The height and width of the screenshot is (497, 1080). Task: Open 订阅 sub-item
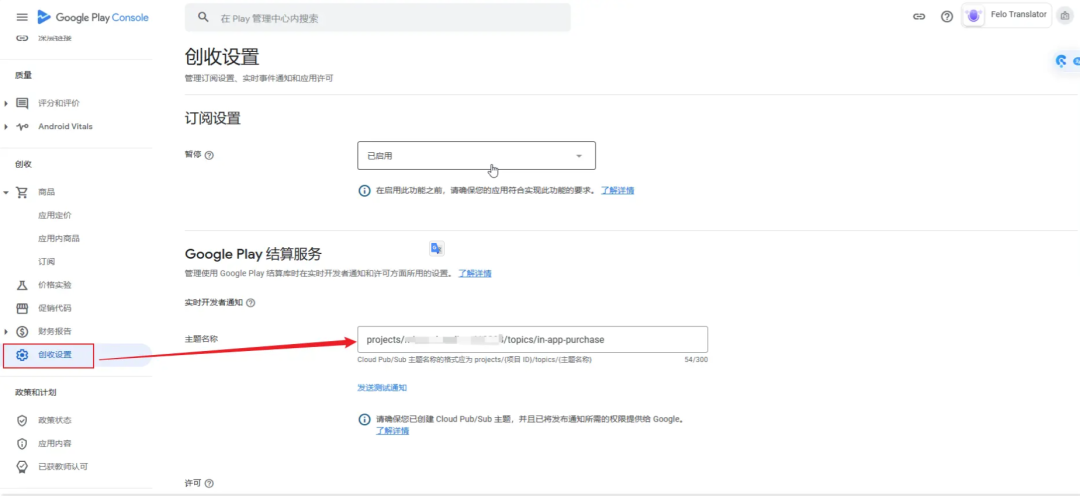pos(46,262)
